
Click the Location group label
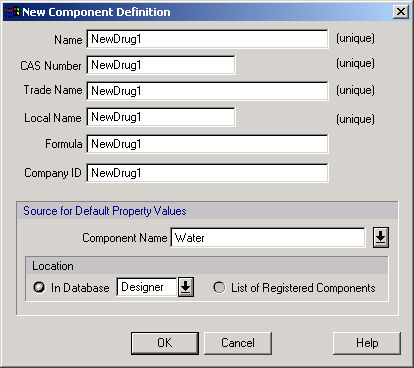point(53,266)
